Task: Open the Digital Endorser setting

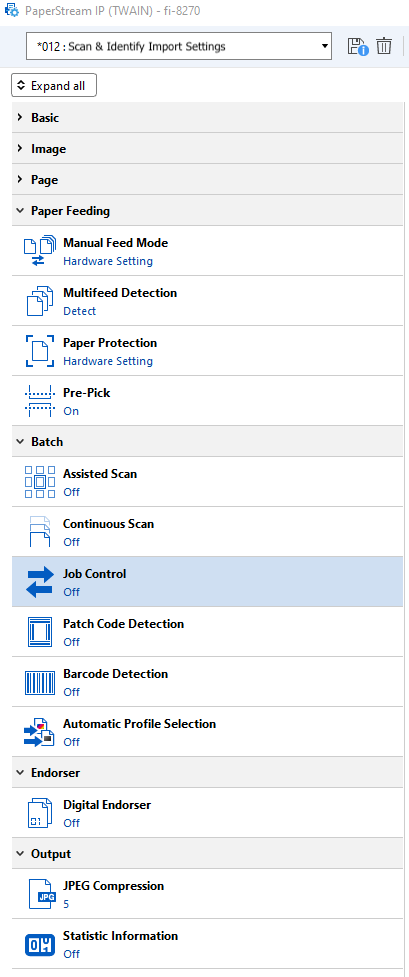Action: click(207, 813)
